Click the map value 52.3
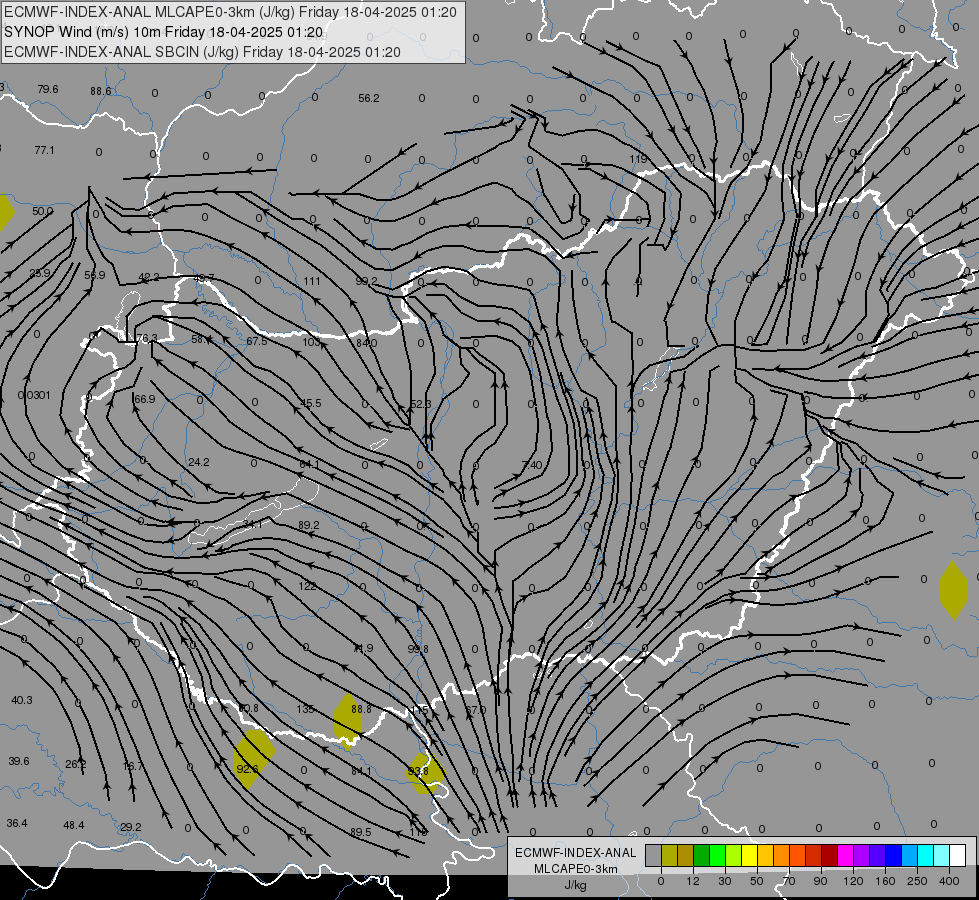979x900 pixels. pyautogui.click(x=420, y=404)
